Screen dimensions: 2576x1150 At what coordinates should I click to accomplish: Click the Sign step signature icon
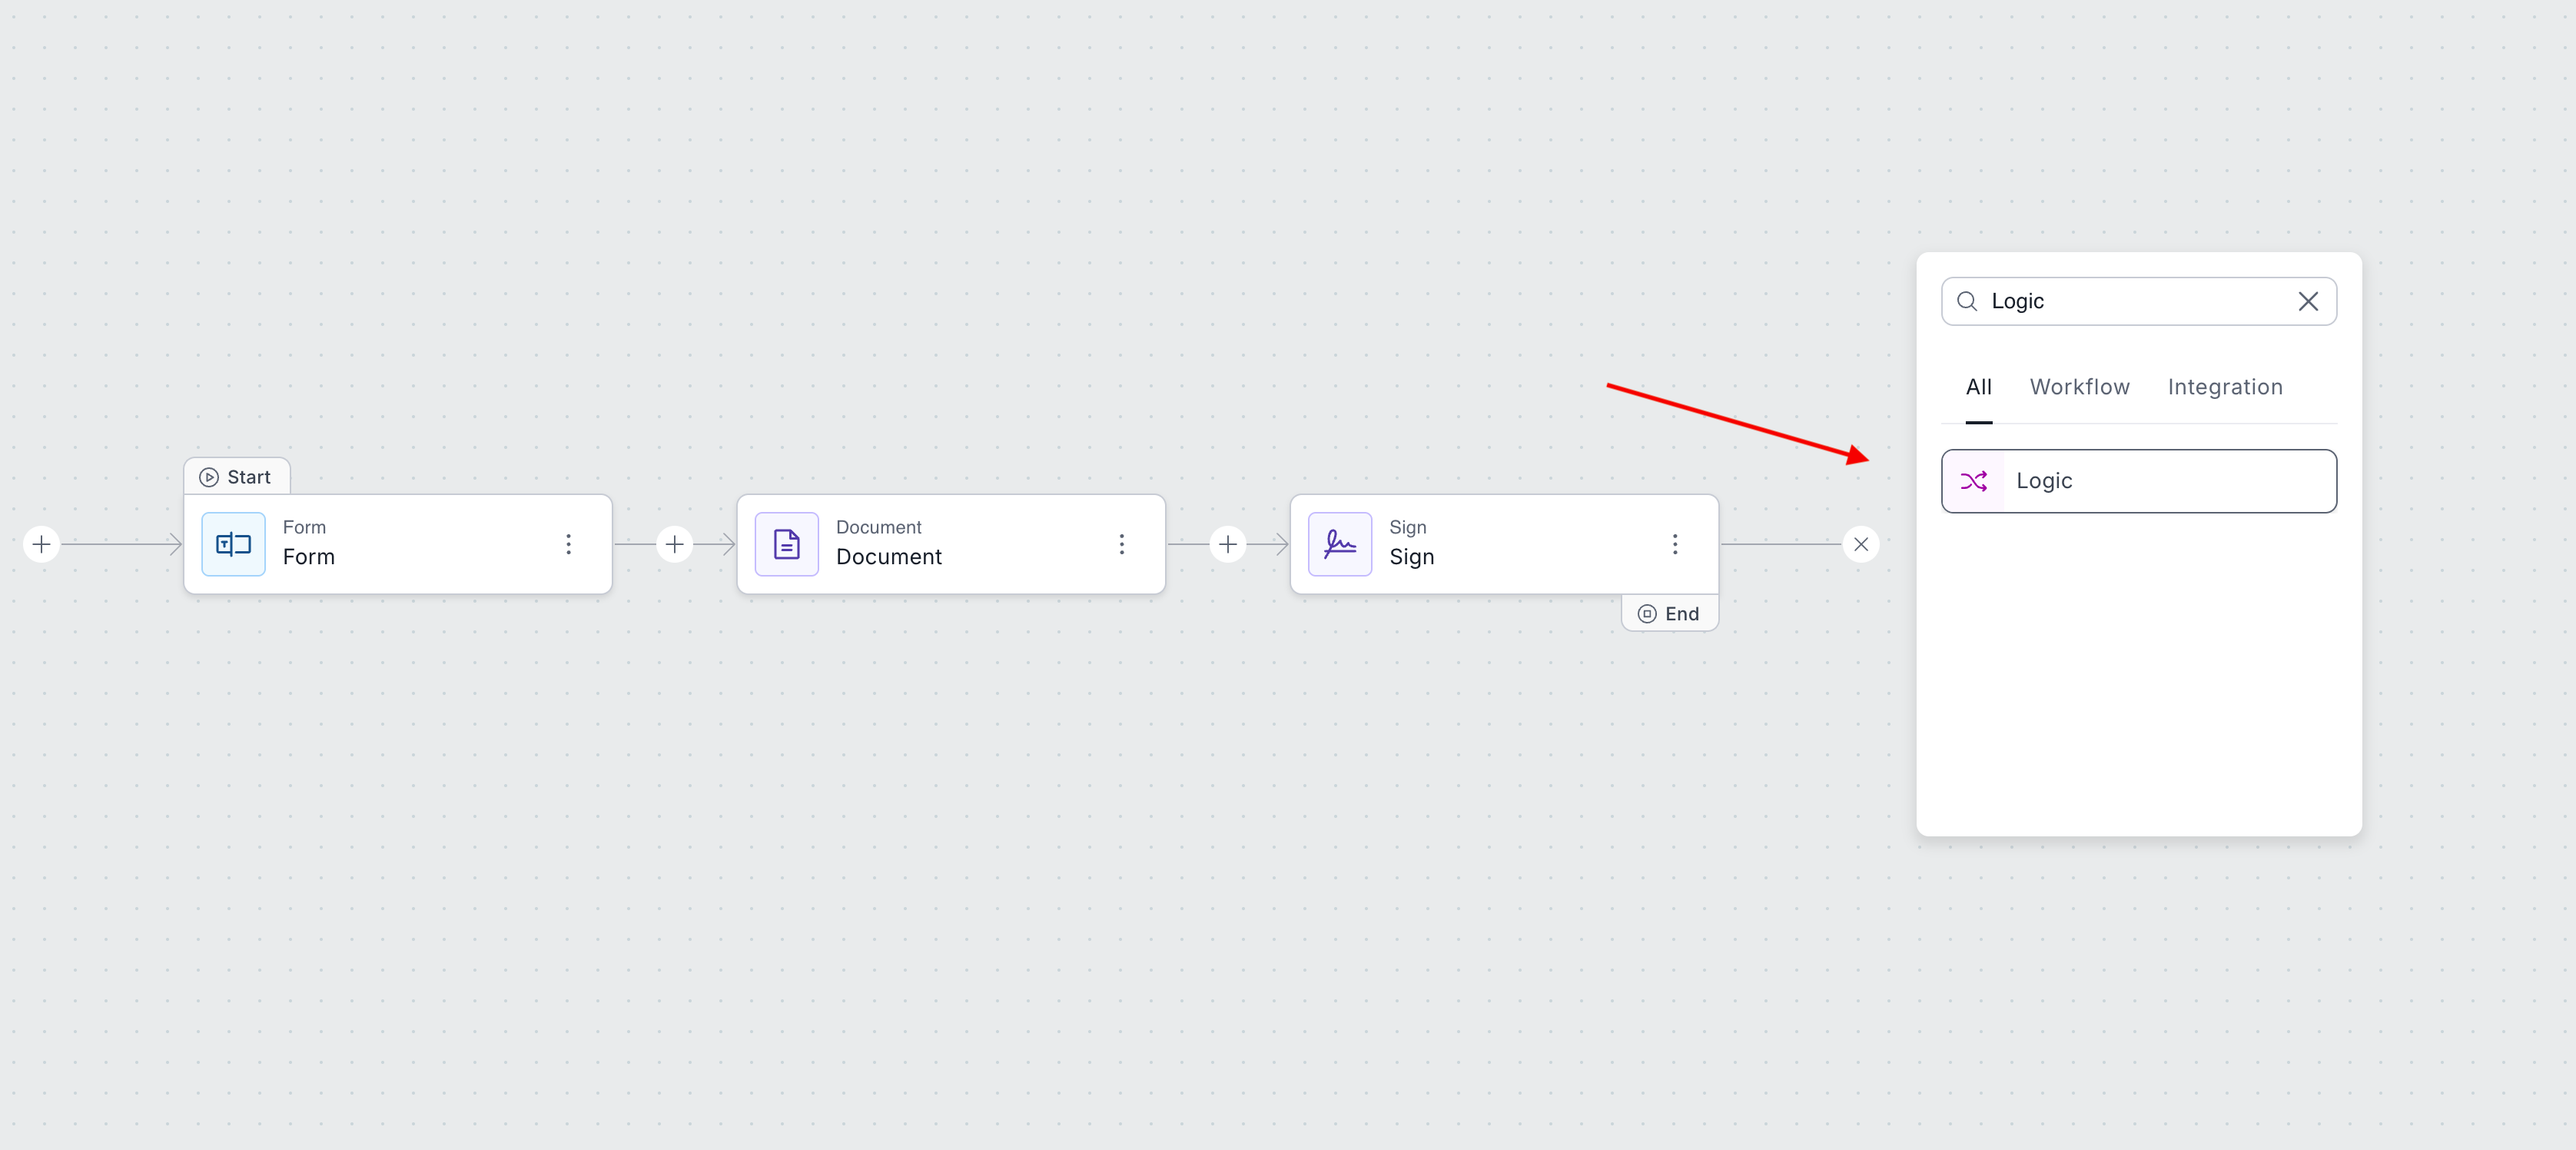[1339, 544]
